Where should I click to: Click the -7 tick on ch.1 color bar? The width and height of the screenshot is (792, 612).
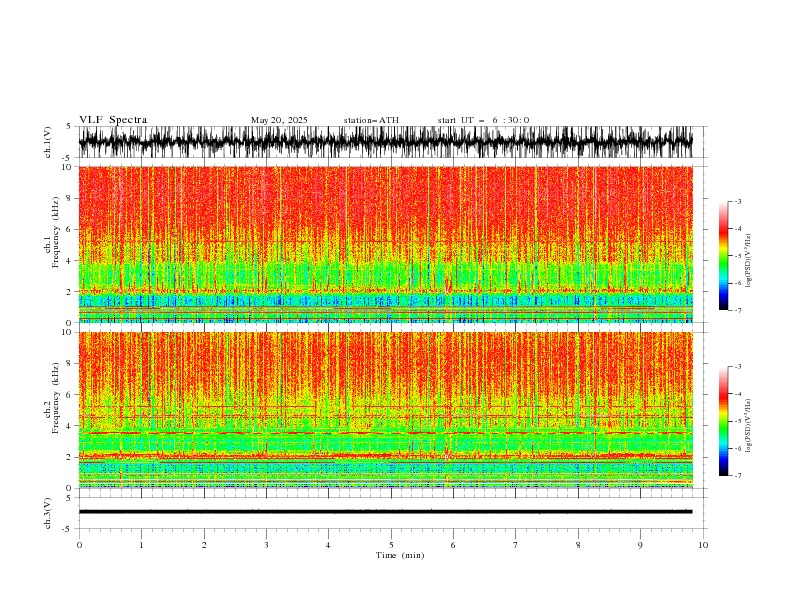[737, 310]
